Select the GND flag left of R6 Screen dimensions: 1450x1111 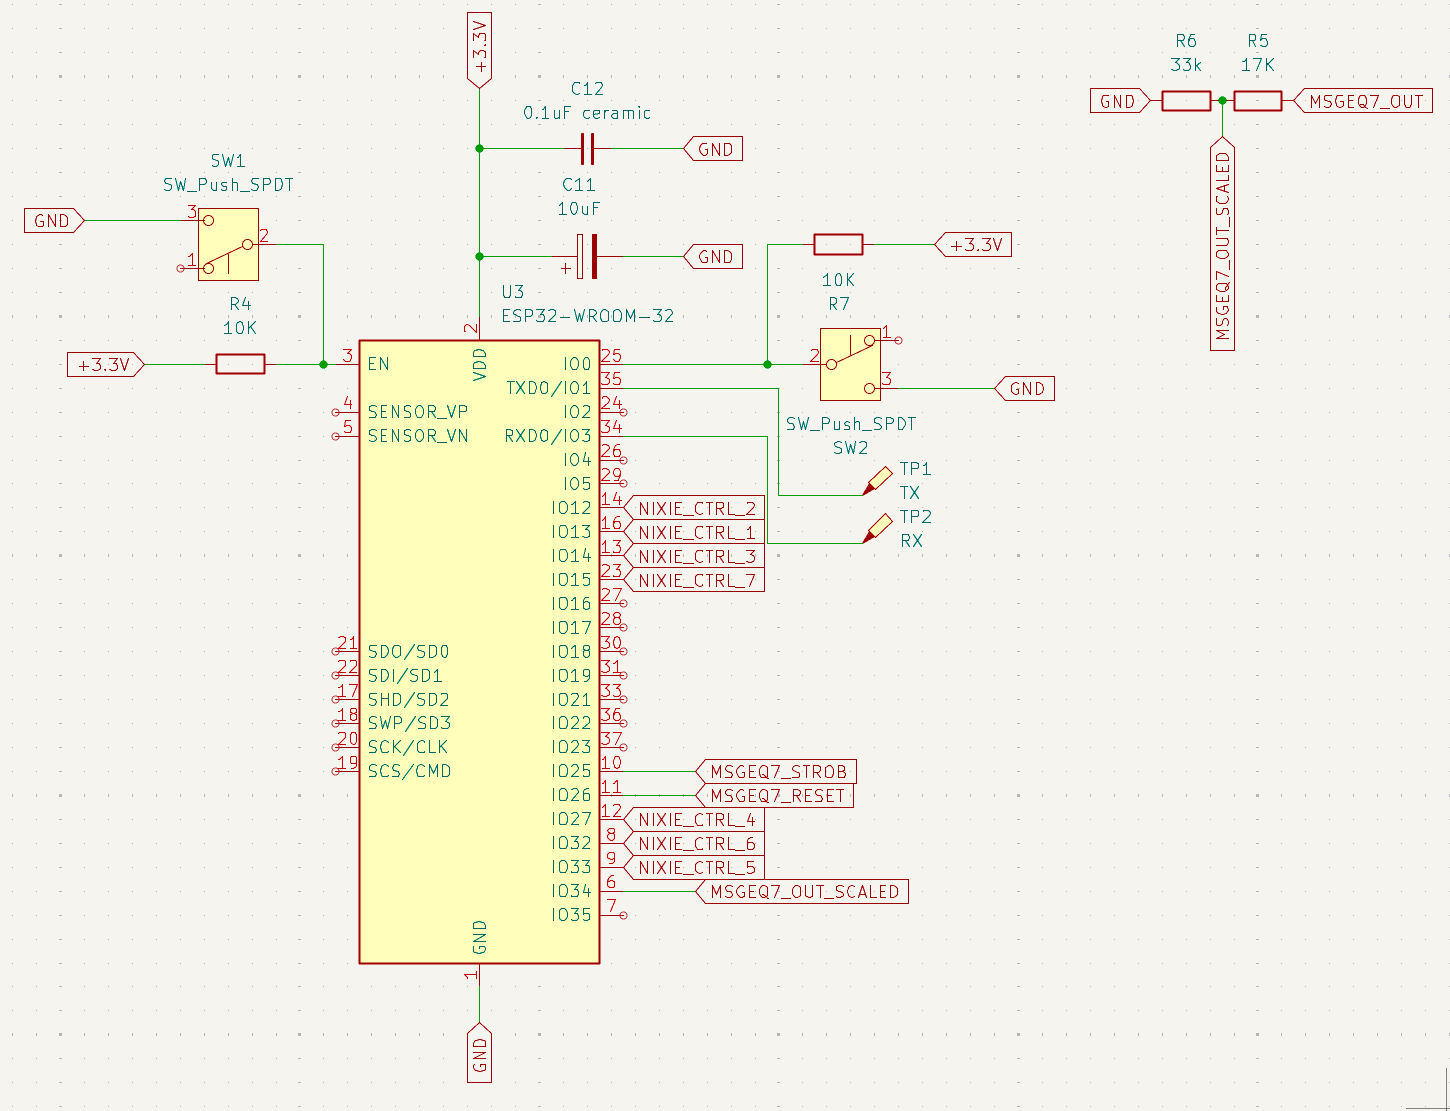(x=1120, y=101)
